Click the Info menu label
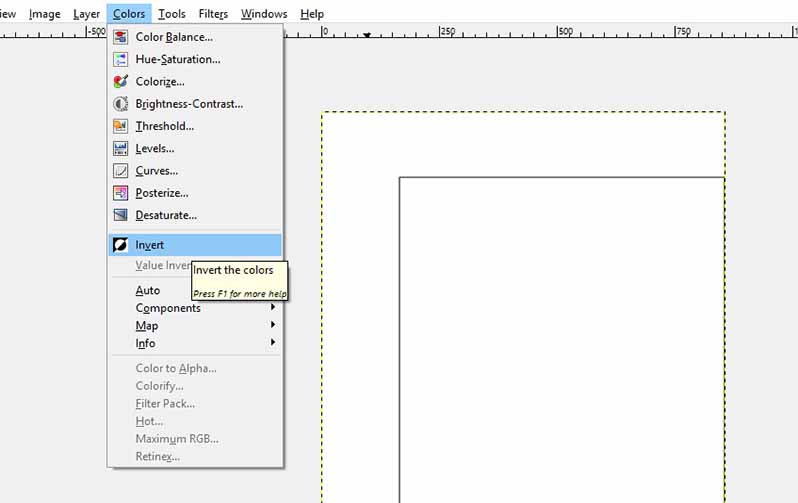Screen dimensions: 798x503 pos(145,343)
